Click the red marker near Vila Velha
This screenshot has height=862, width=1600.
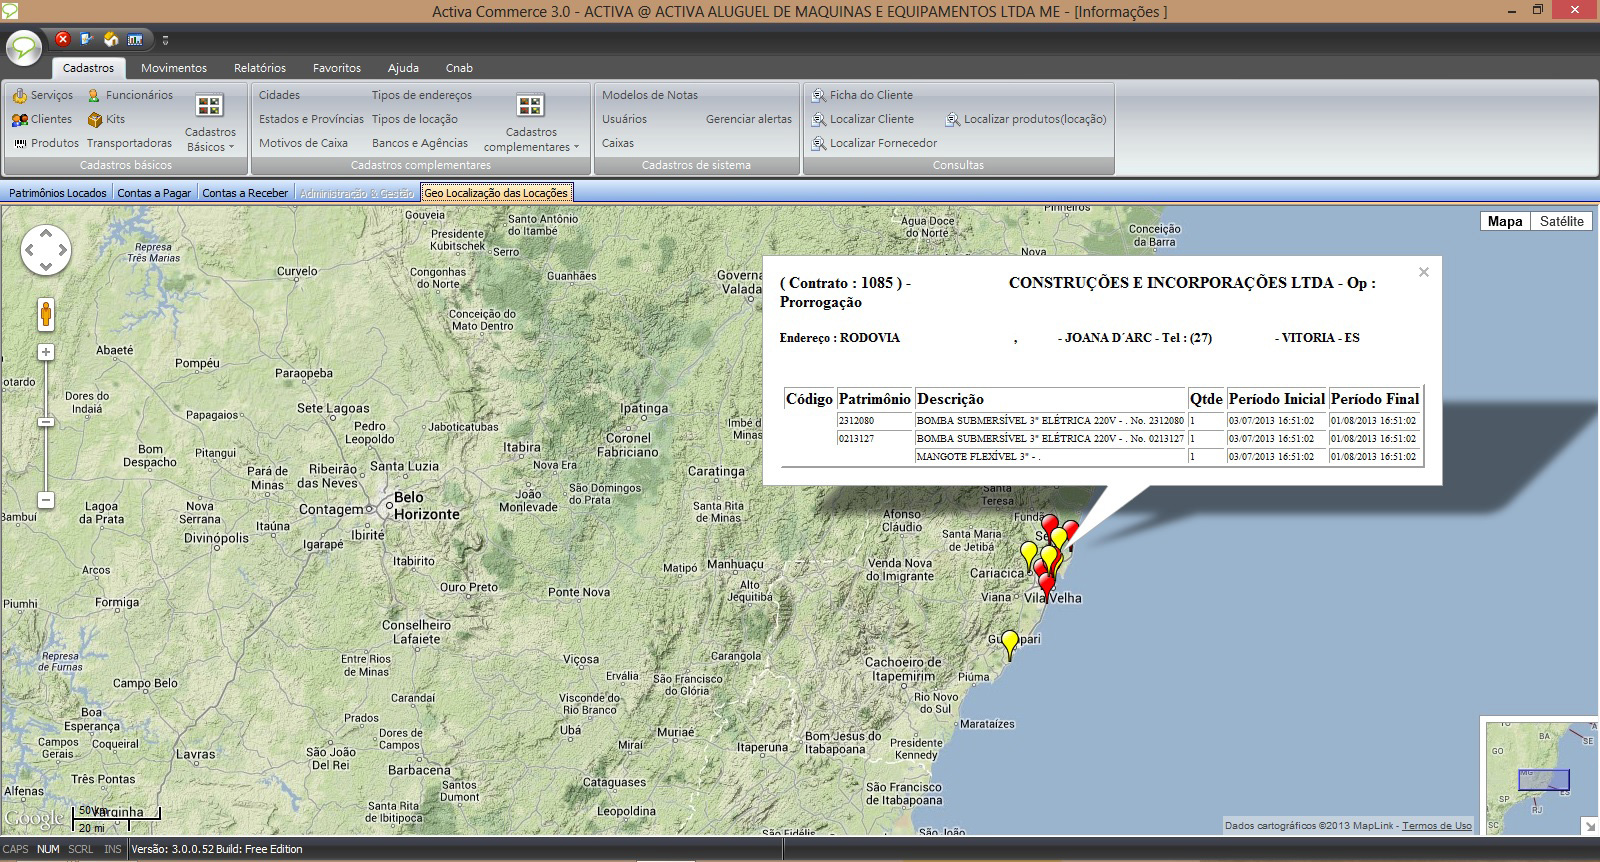[x=1047, y=587]
